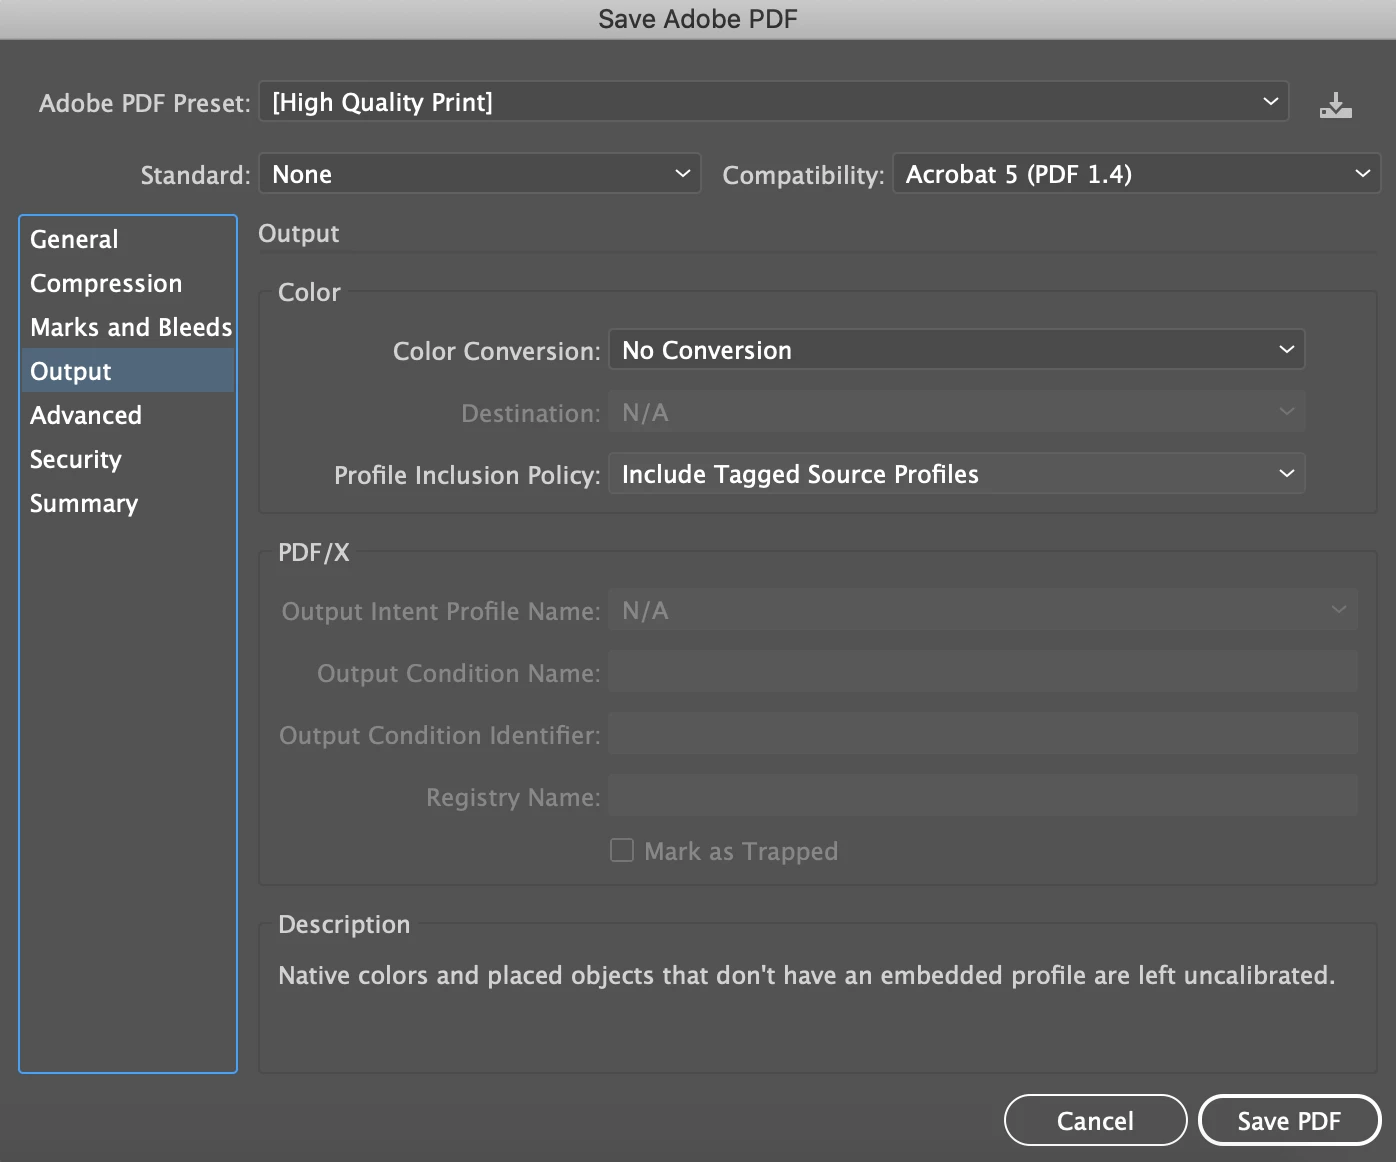Open the disabled Destination dropdown
1396x1162 pixels.
[957, 412]
